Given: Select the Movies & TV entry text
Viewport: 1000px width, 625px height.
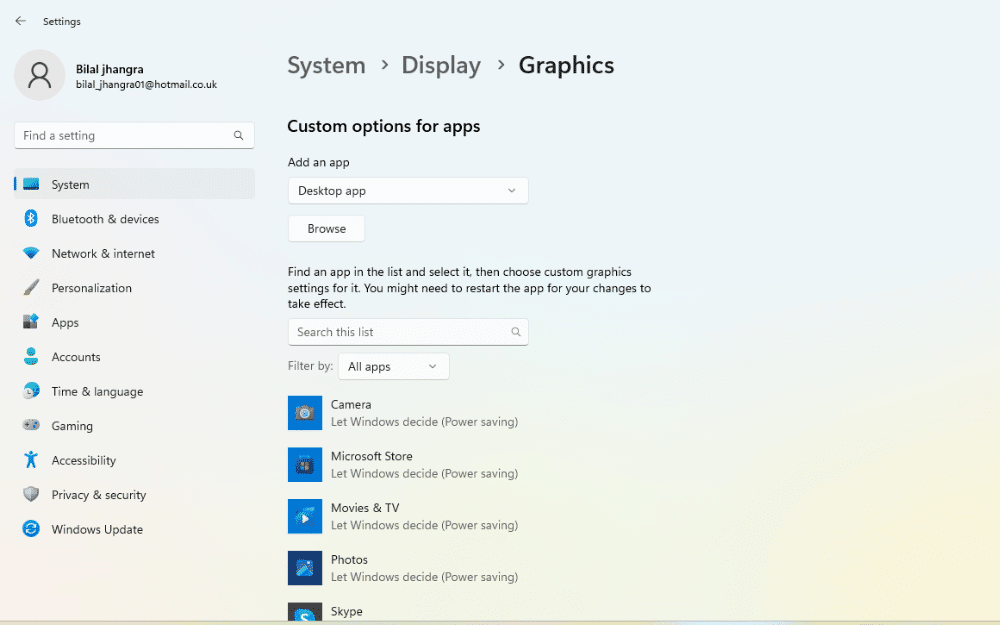Looking at the screenshot, I should click(x=365, y=508).
